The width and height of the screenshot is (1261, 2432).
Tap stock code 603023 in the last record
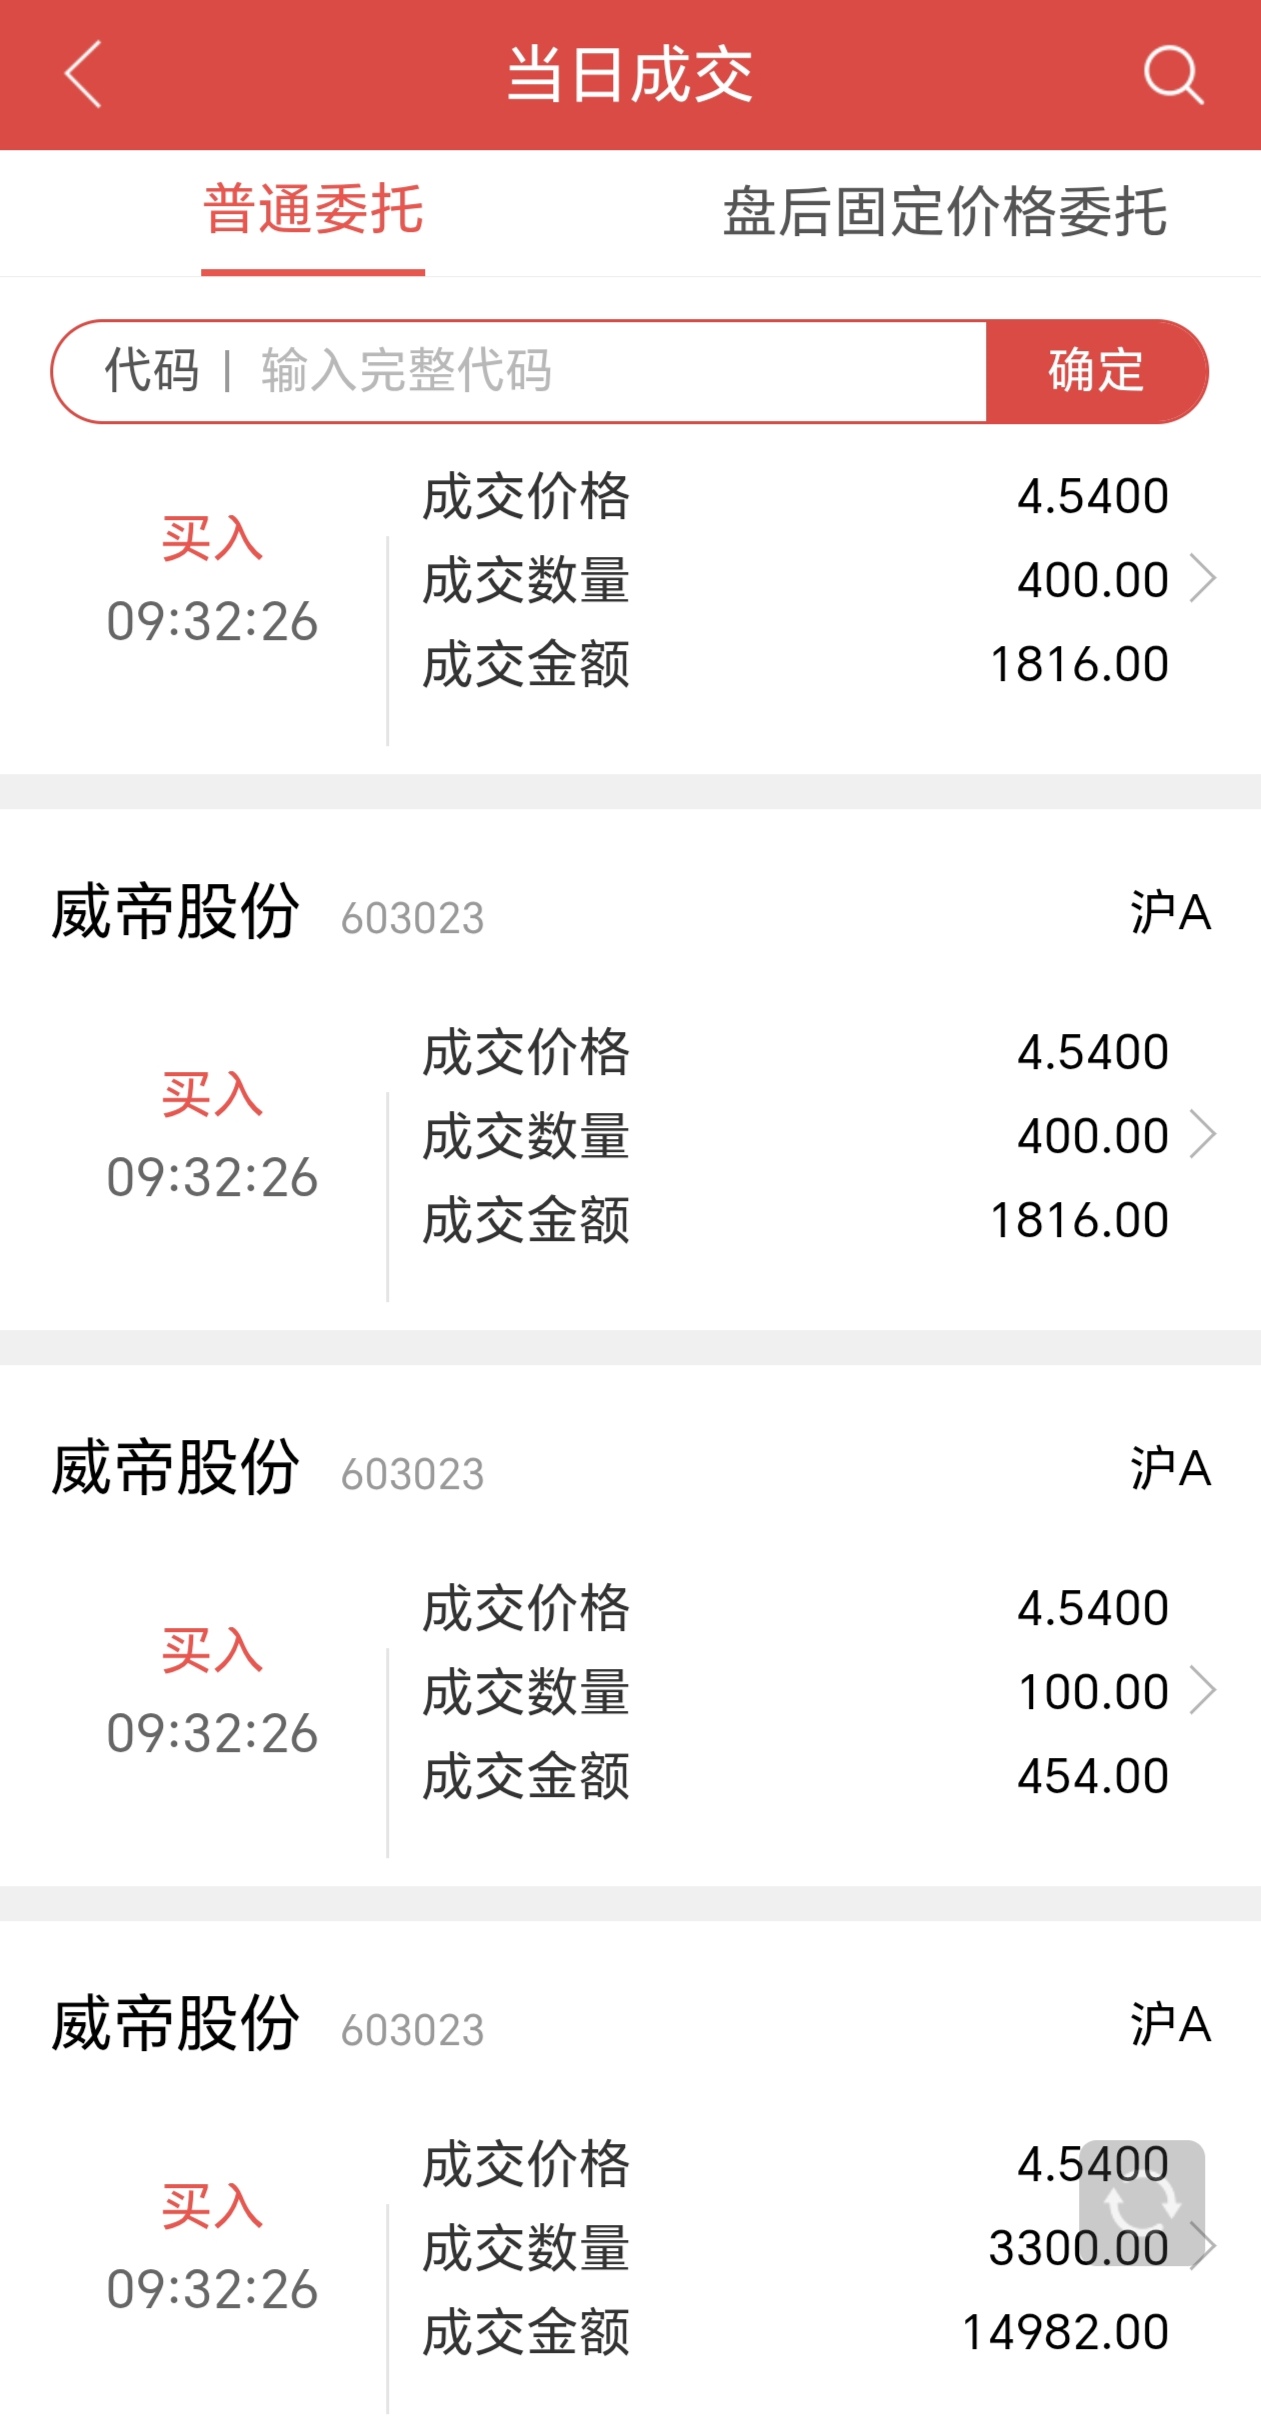tap(412, 2031)
